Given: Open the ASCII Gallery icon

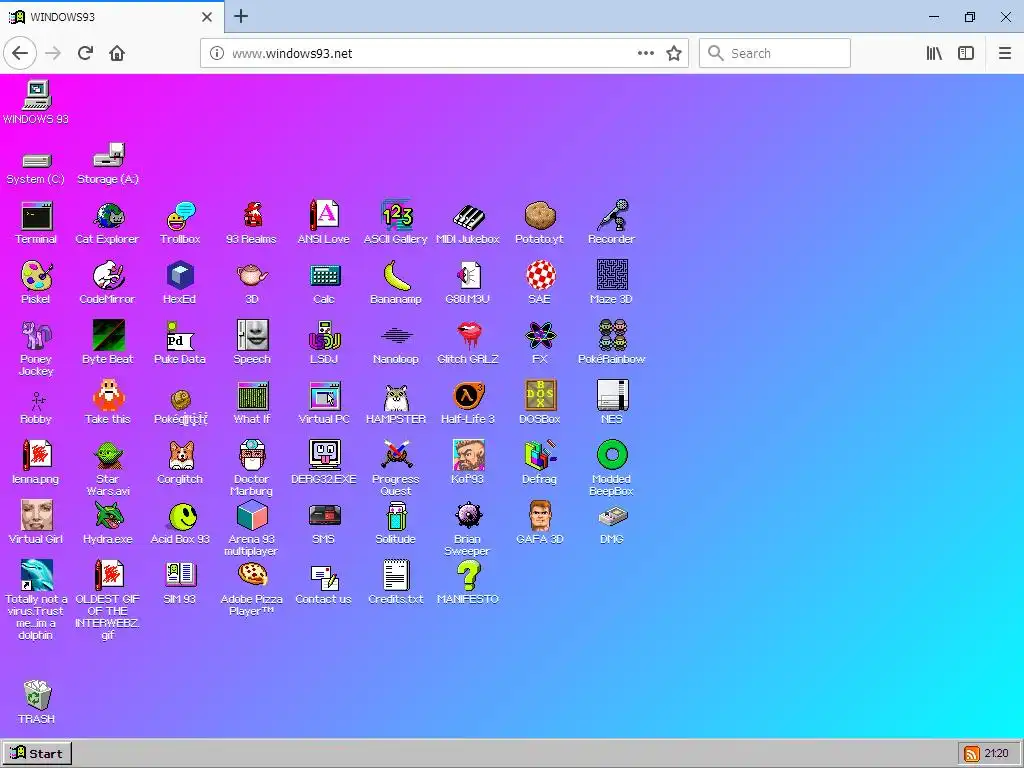Looking at the screenshot, I should click(396, 216).
